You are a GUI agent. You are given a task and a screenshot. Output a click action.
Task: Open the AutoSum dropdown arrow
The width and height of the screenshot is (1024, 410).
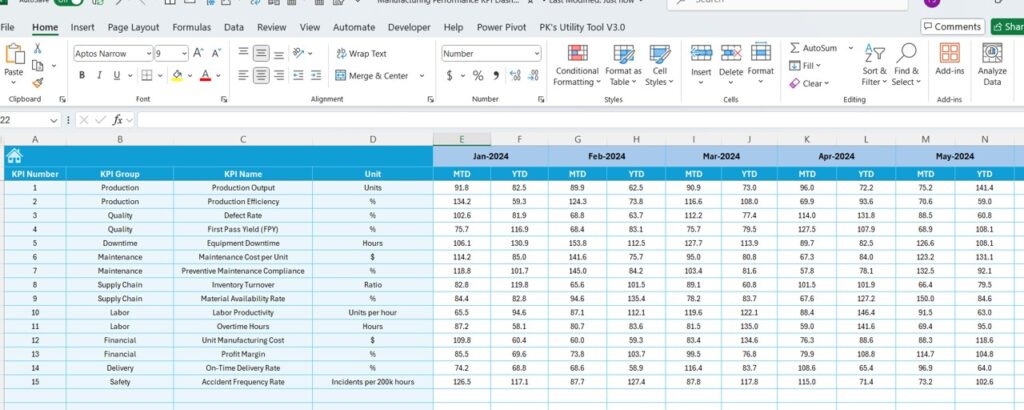pos(850,48)
